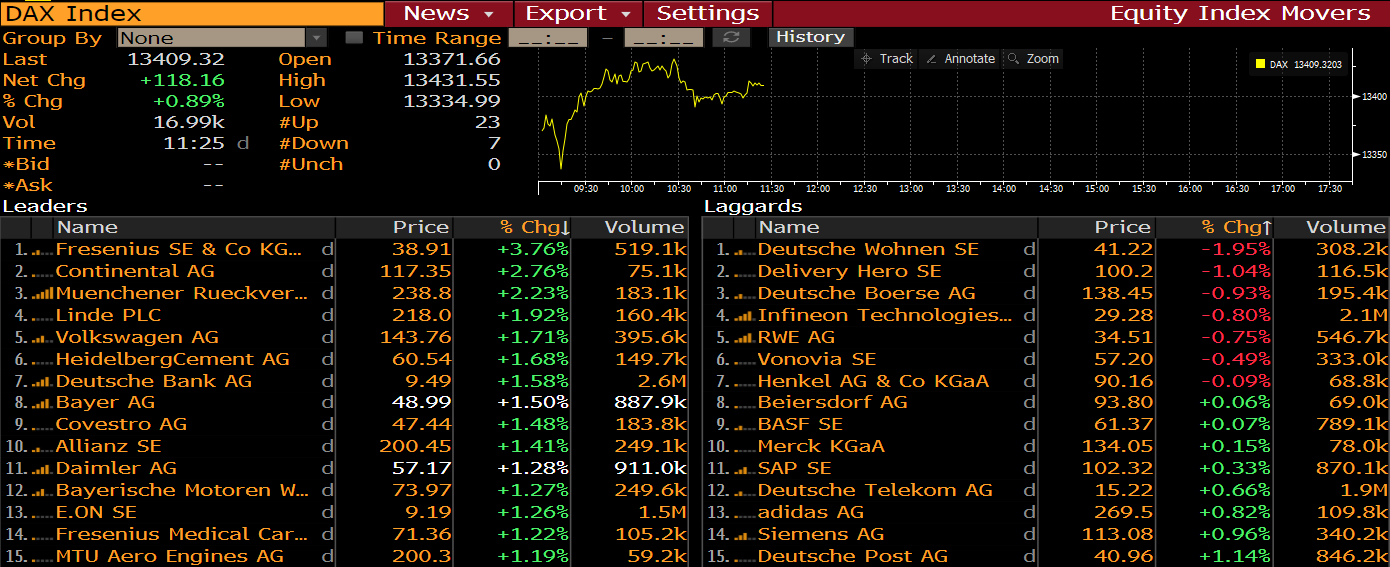Click the bar icon beside Linde PLC

point(43,316)
